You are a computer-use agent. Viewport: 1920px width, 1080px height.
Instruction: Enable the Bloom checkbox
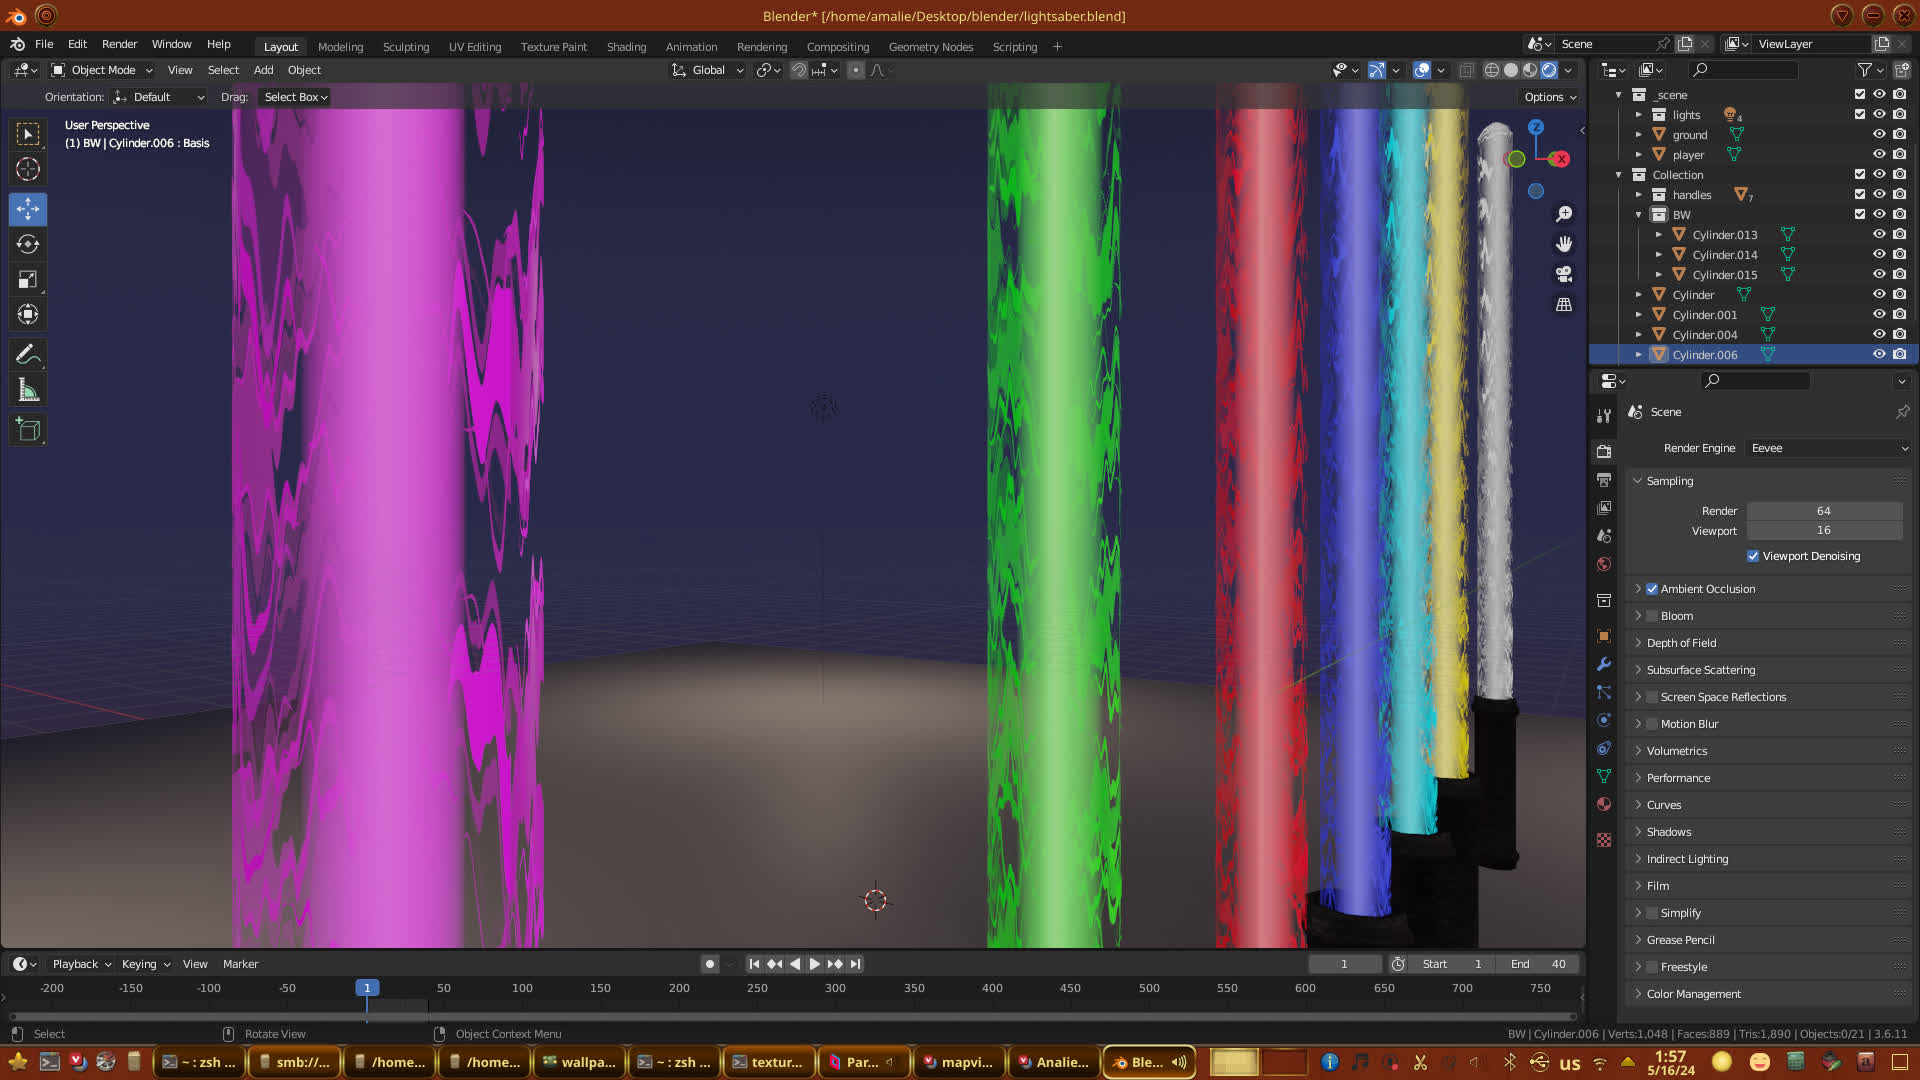[x=1653, y=616]
